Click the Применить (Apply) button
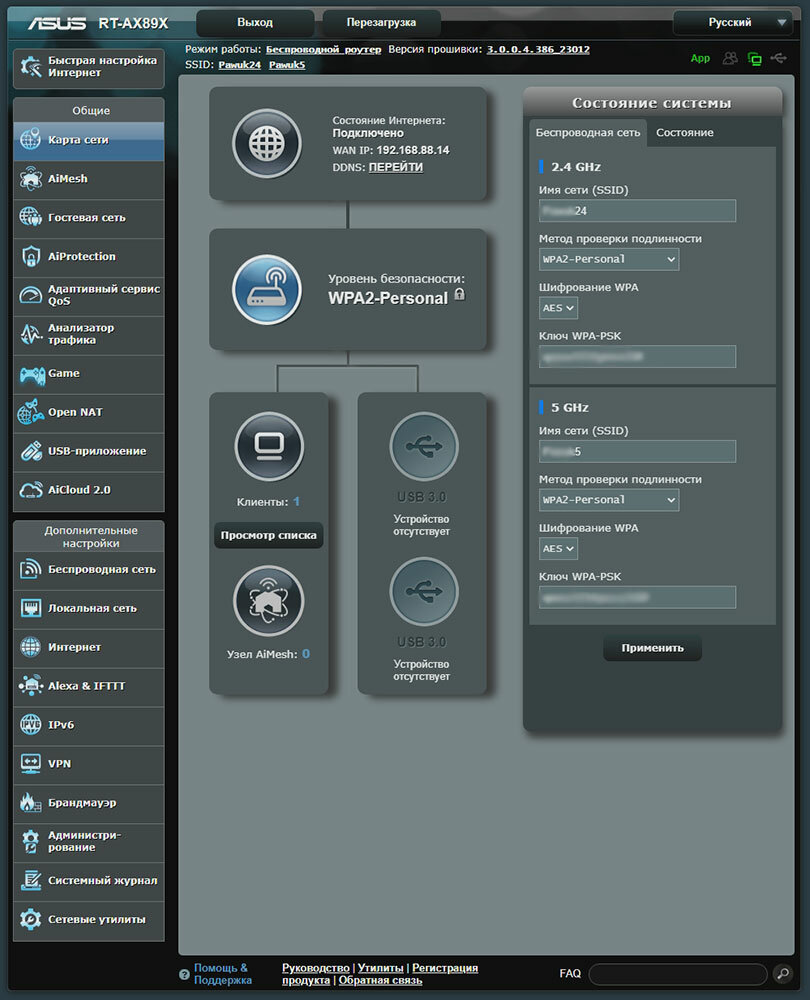The image size is (810, 1000). (652, 648)
